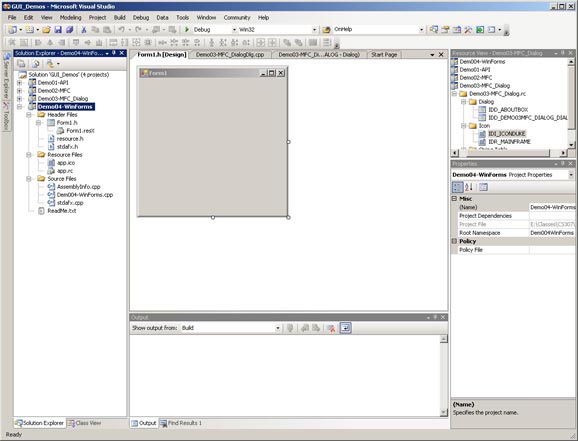Open the Build menu
Image resolution: width=578 pixels, height=441 pixels.
pyautogui.click(x=119, y=17)
